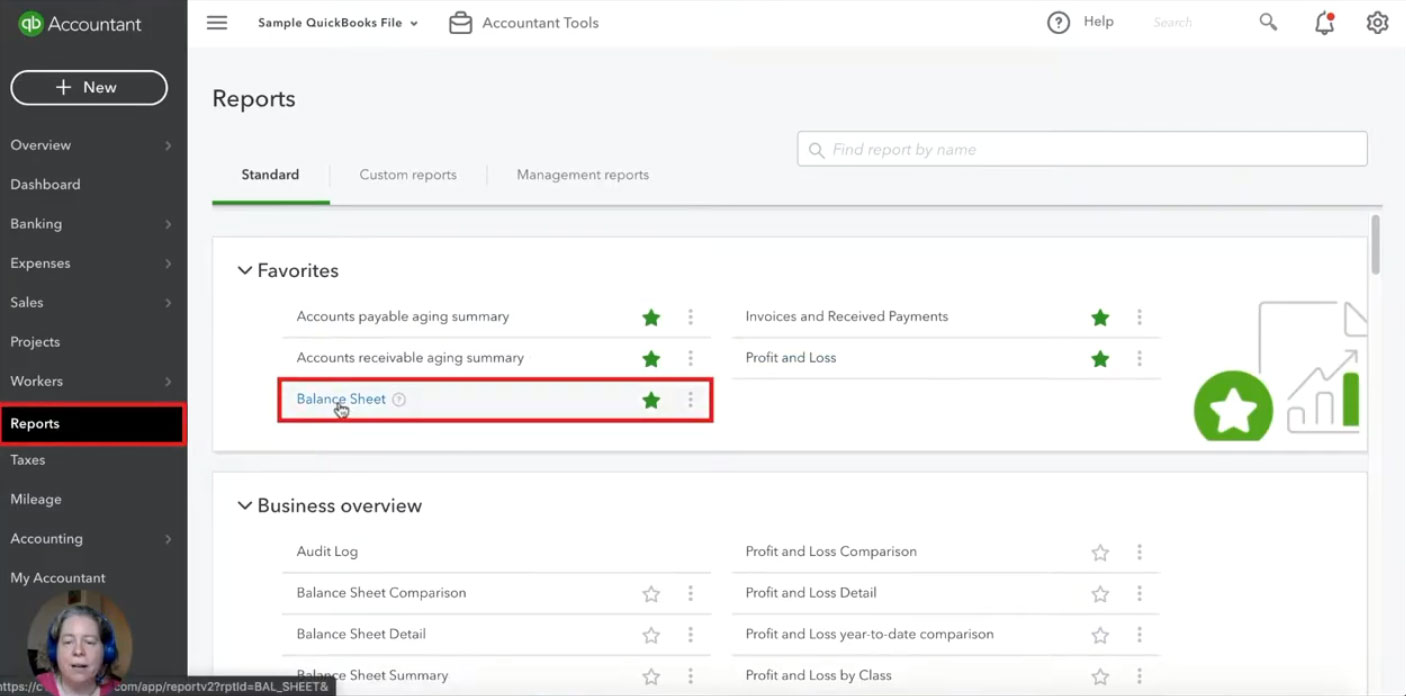1406x696 pixels.
Task: Switch to the Management reports tab
Action: point(583,174)
